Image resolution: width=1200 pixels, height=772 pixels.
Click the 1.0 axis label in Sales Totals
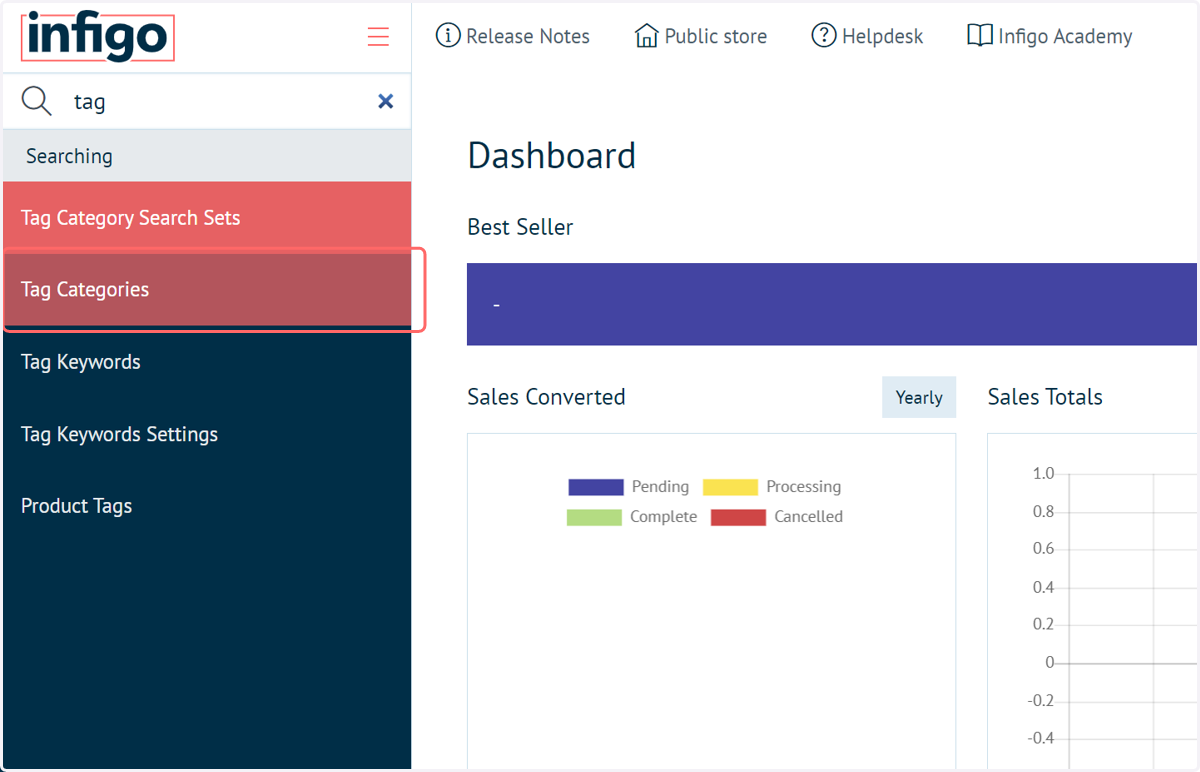pos(1043,473)
